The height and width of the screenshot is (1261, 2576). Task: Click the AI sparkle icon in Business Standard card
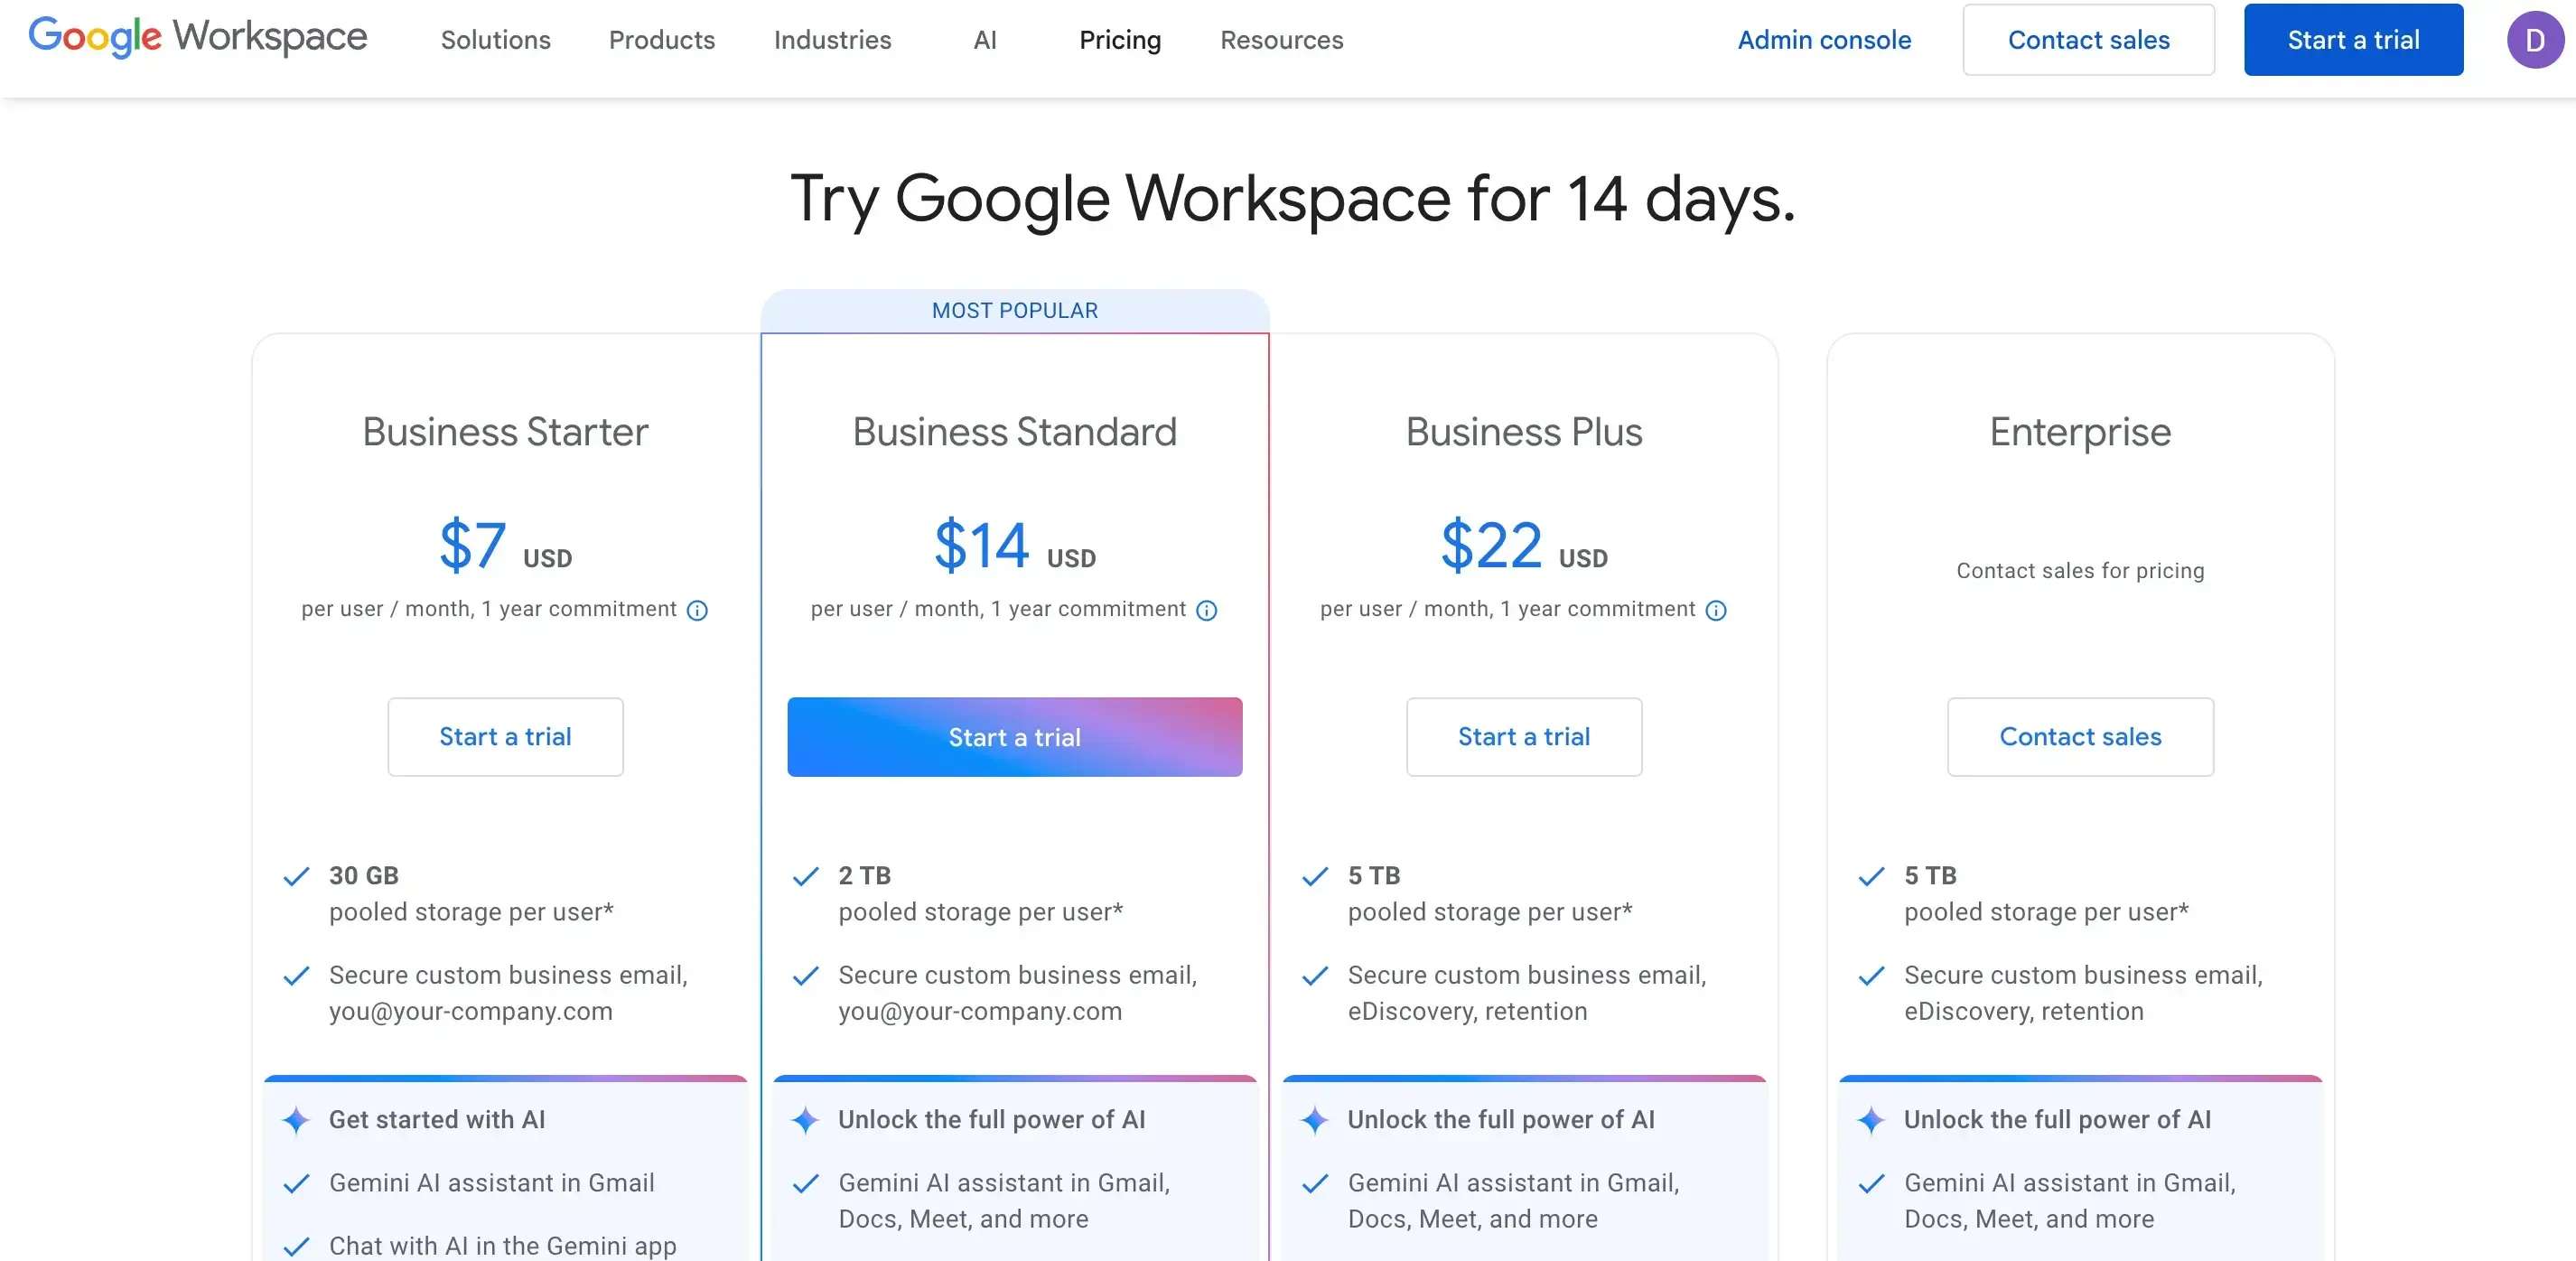[x=806, y=1120]
